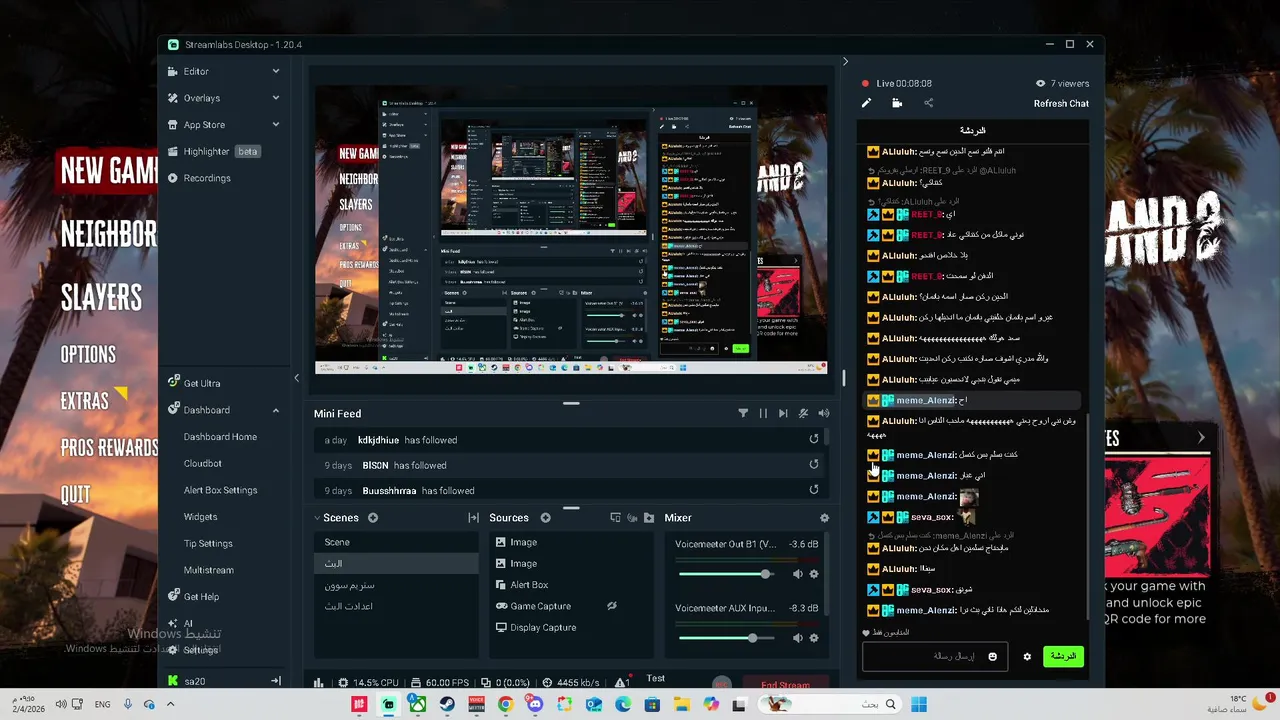Pause the Mini Feed alert queue
Image resolution: width=1280 pixels, height=720 pixels.
coord(763,413)
